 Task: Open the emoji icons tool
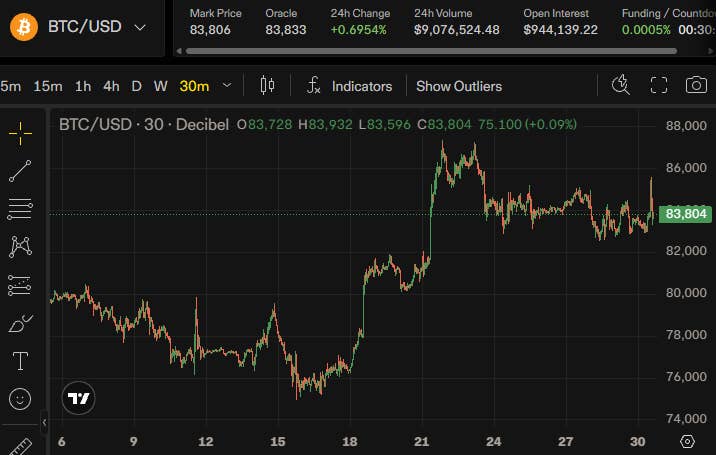20,399
